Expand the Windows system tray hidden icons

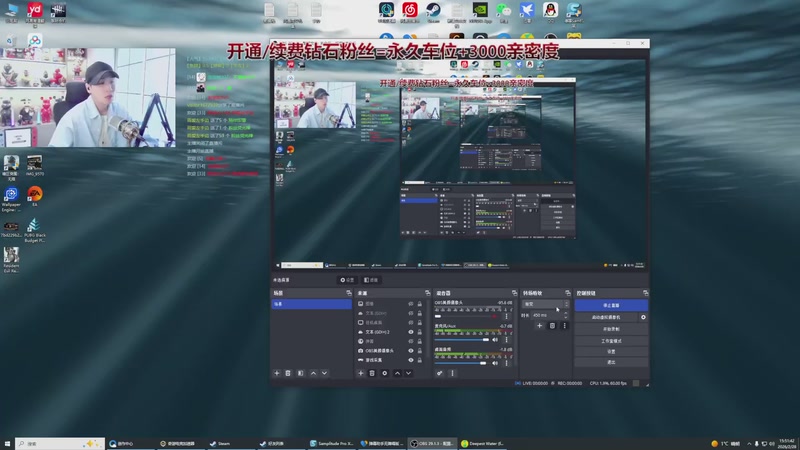[x=749, y=443]
